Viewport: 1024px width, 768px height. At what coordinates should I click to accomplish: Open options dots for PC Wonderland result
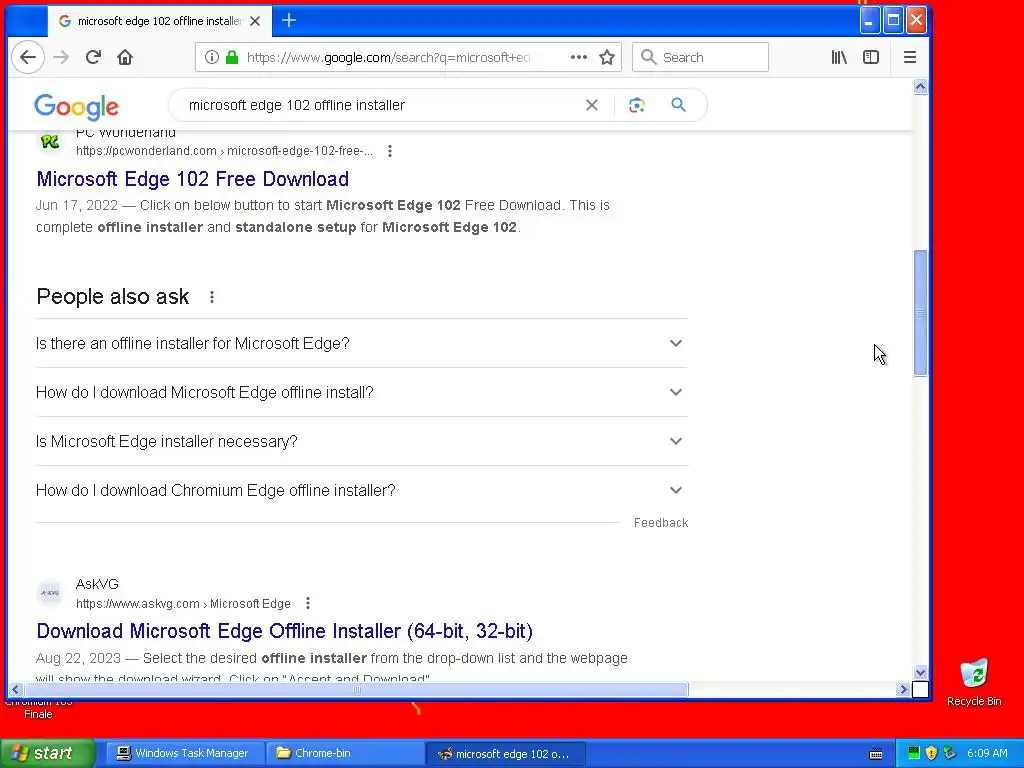click(390, 151)
